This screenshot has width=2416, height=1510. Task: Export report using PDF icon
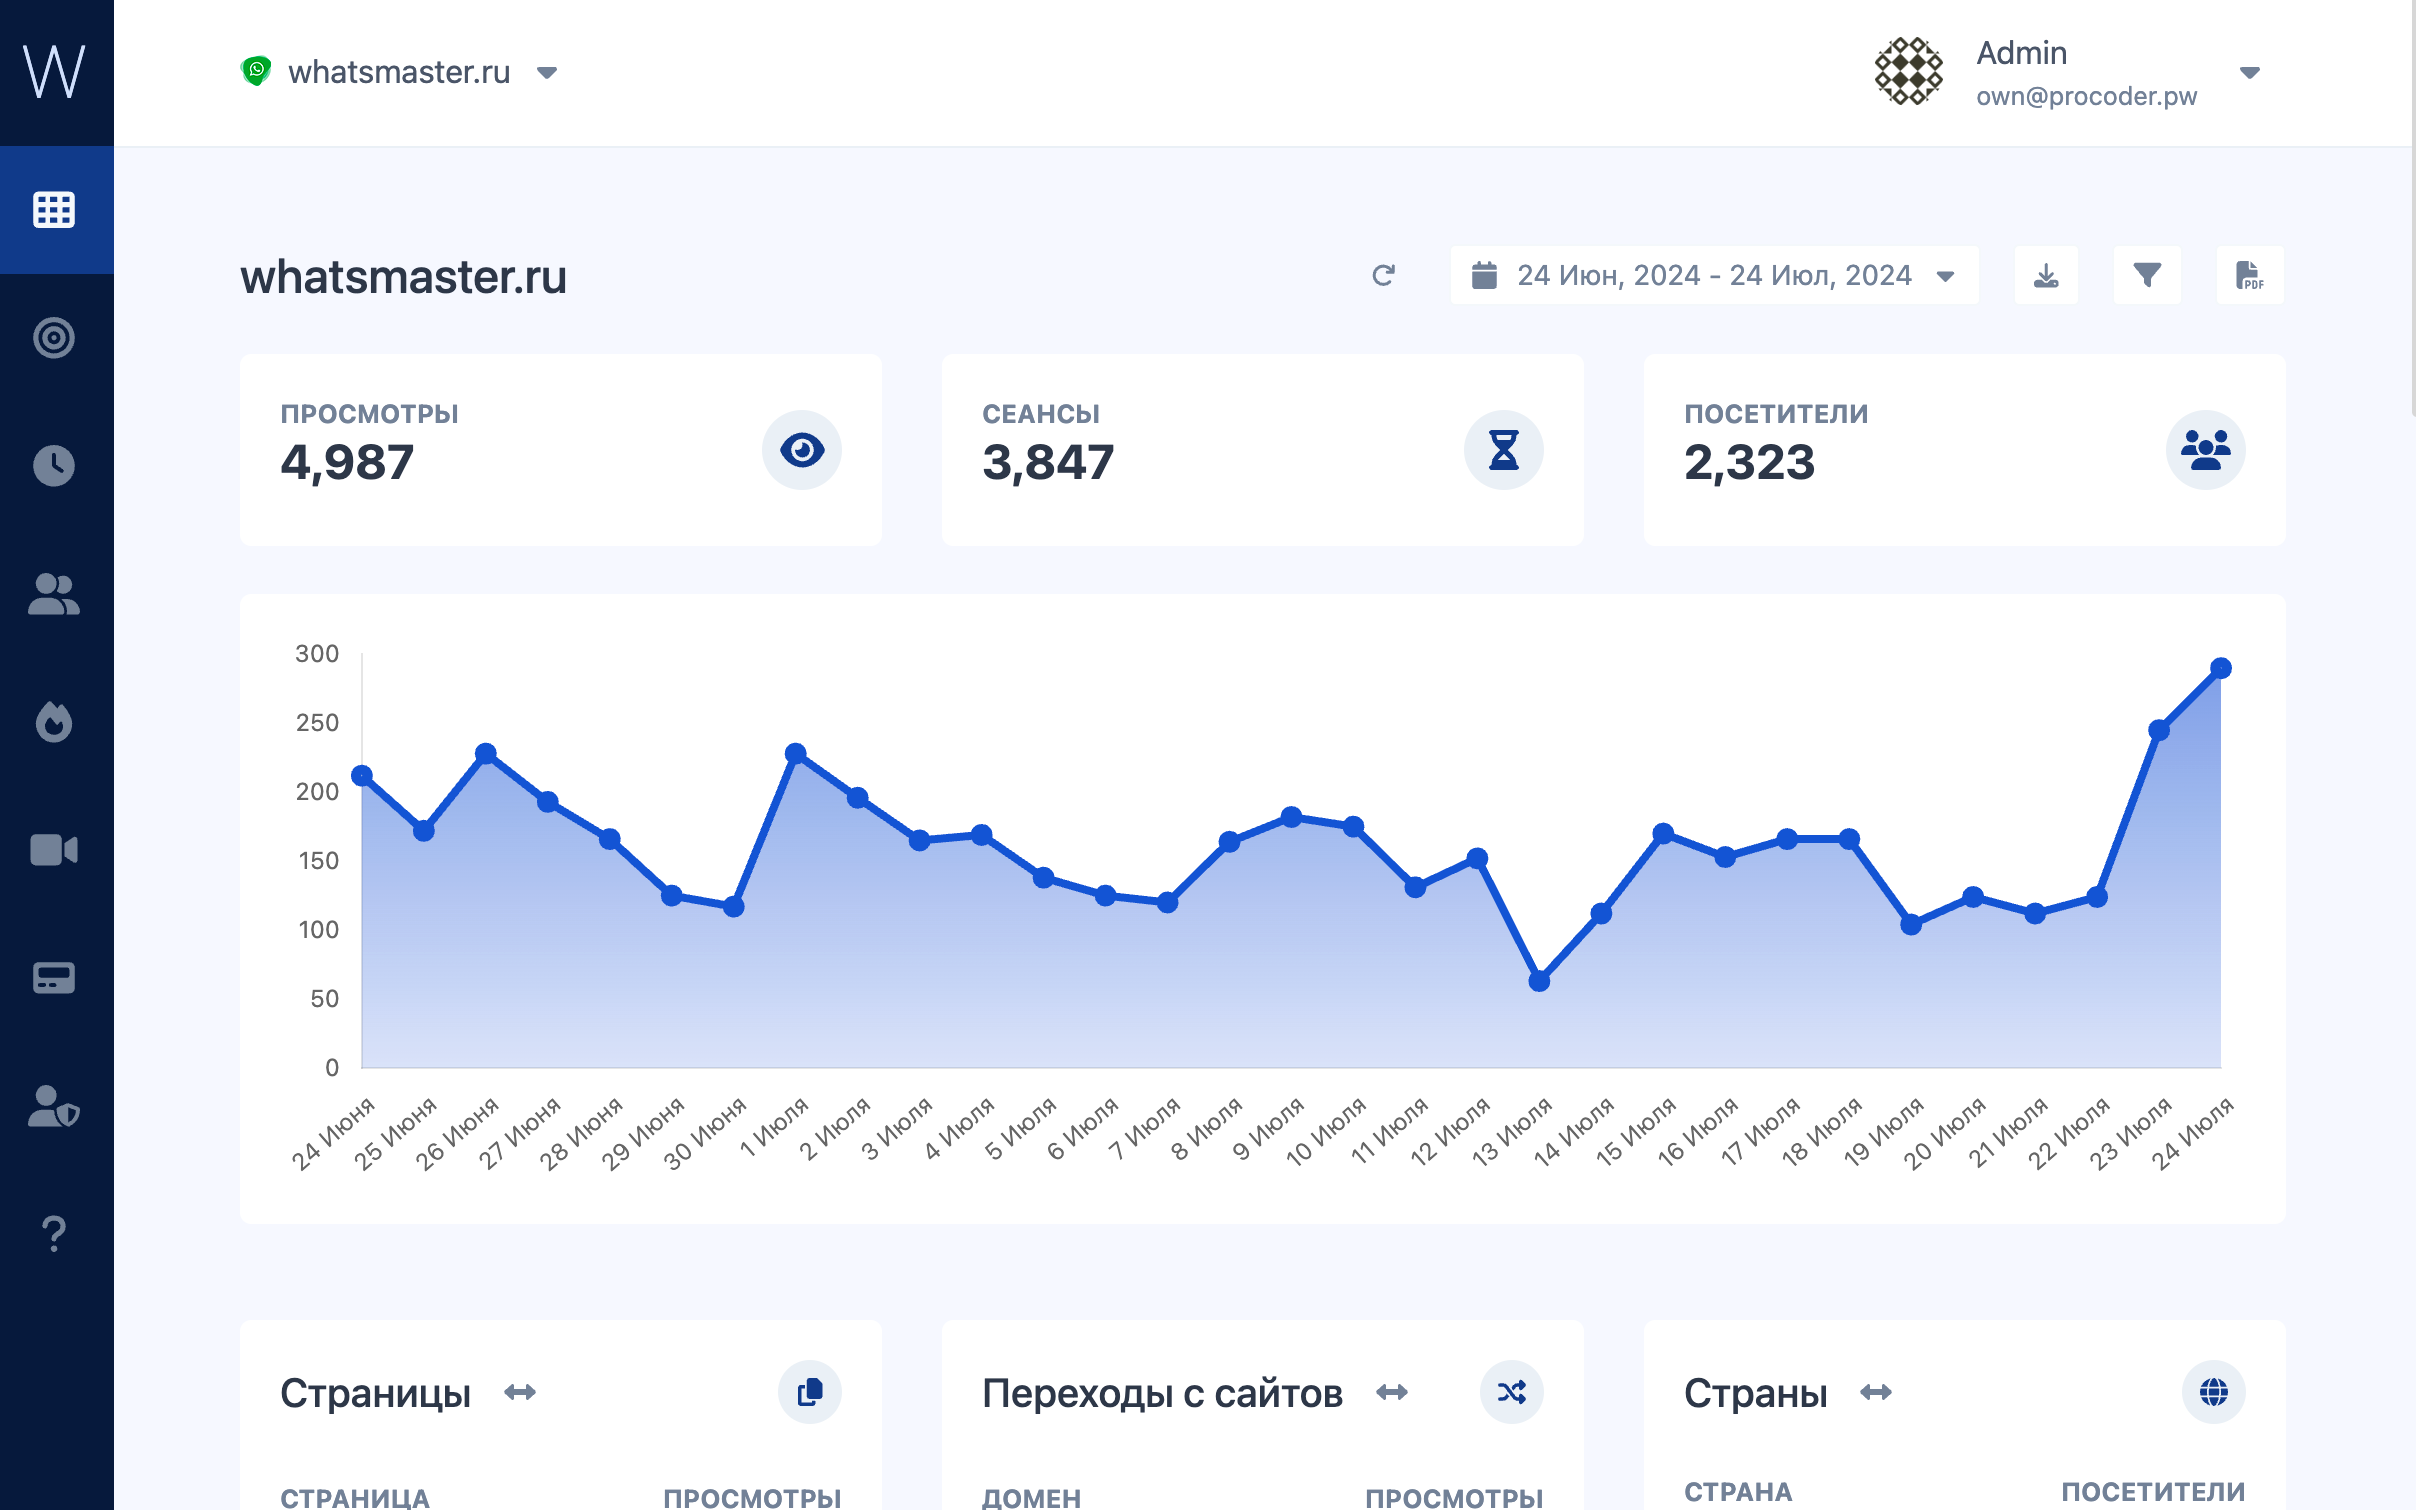click(2249, 275)
